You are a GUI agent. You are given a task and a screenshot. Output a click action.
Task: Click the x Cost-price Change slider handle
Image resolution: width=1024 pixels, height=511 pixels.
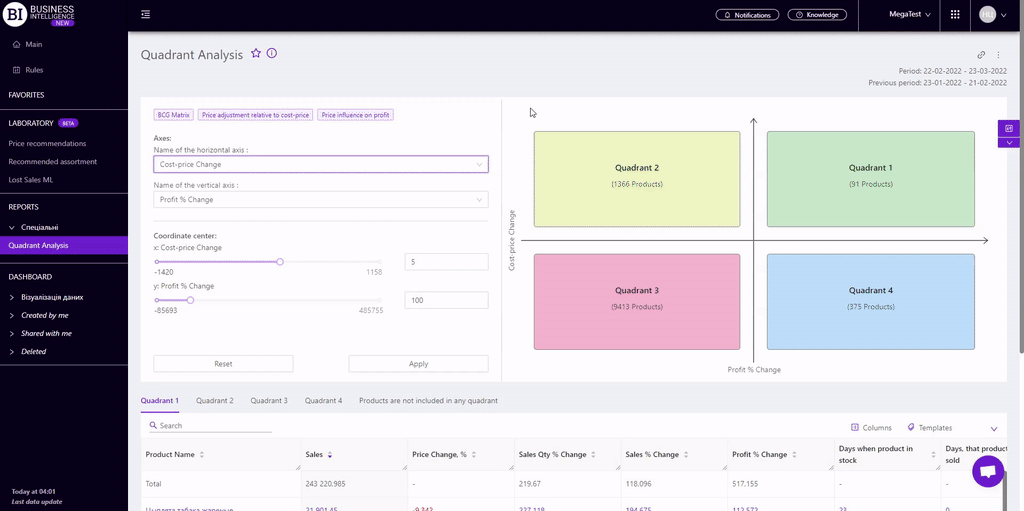(280, 262)
